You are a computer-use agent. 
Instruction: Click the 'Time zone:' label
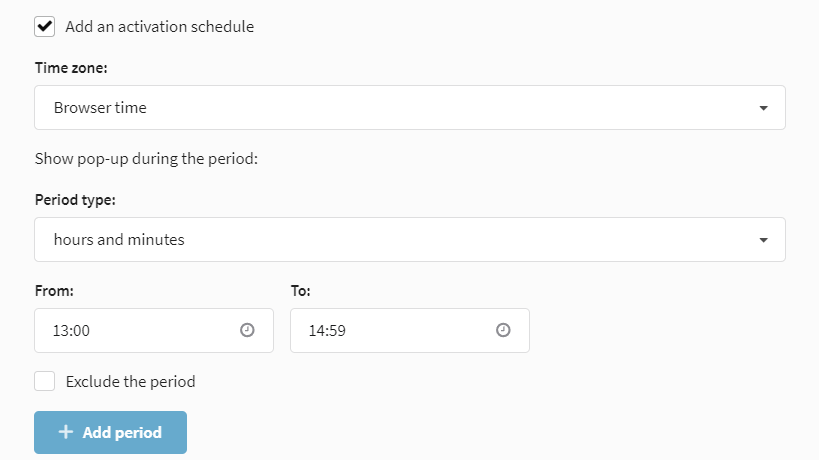(71, 68)
